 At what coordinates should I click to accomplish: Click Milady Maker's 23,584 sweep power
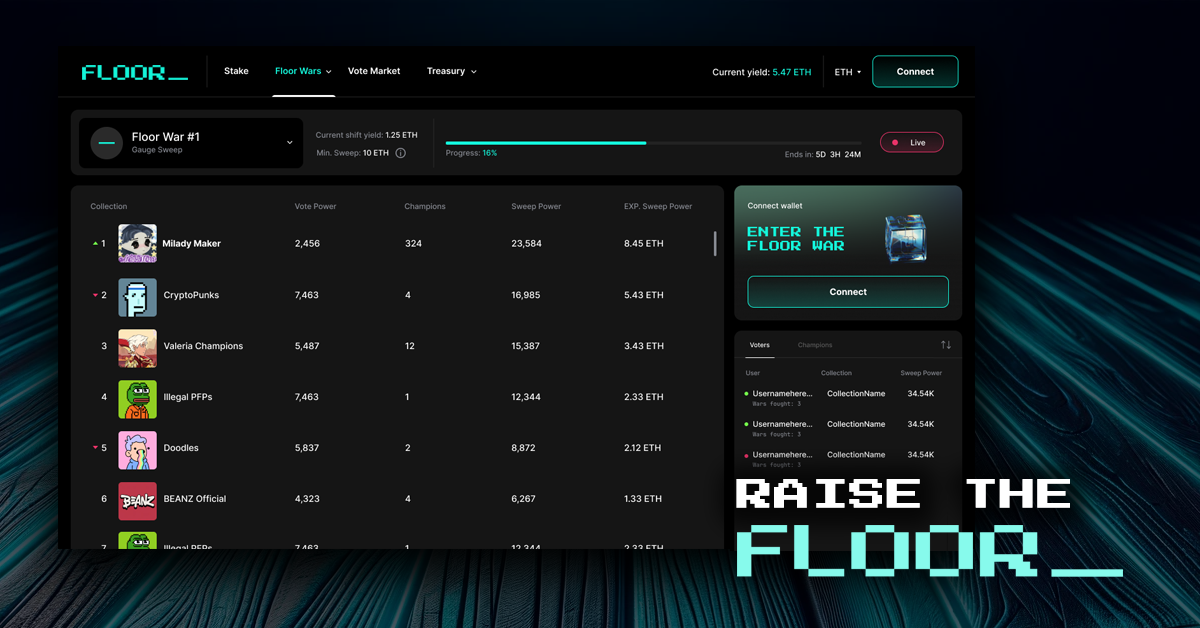point(526,244)
